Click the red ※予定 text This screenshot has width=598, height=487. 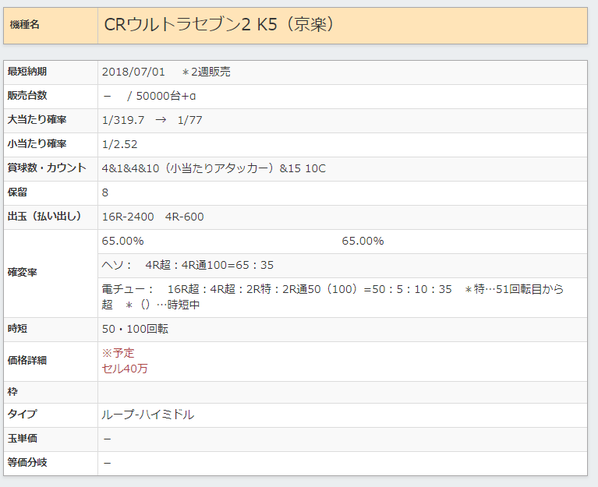[x=118, y=353]
